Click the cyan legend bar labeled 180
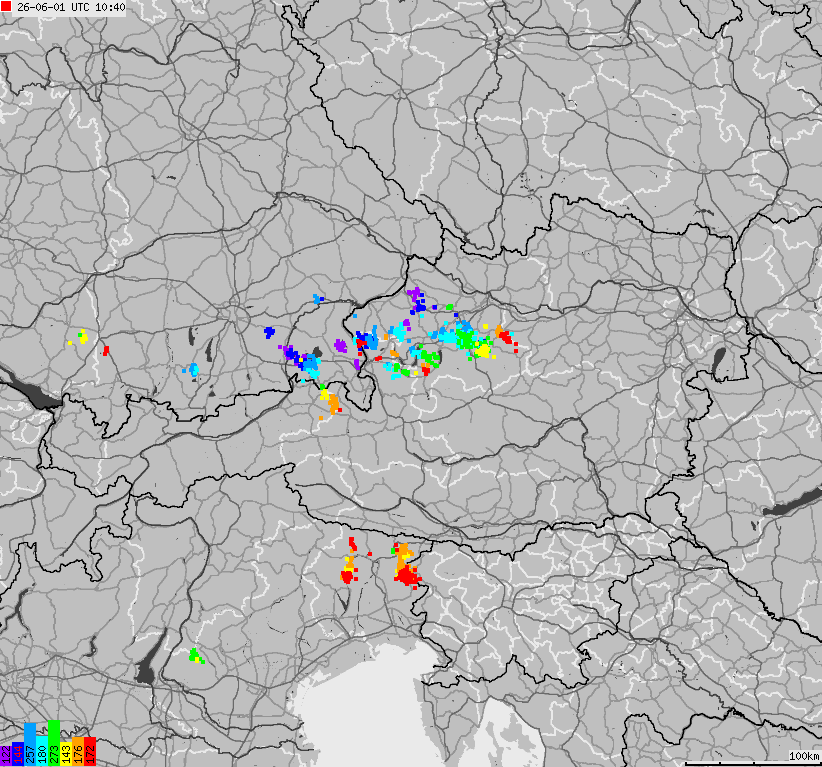 (42, 751)
